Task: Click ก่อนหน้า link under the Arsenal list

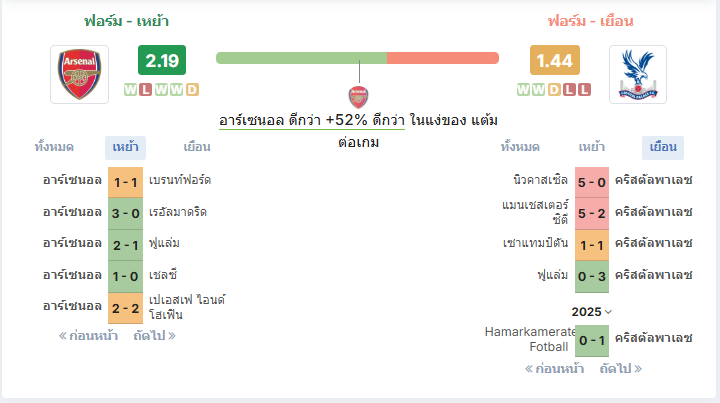Action: pos(88,336)
